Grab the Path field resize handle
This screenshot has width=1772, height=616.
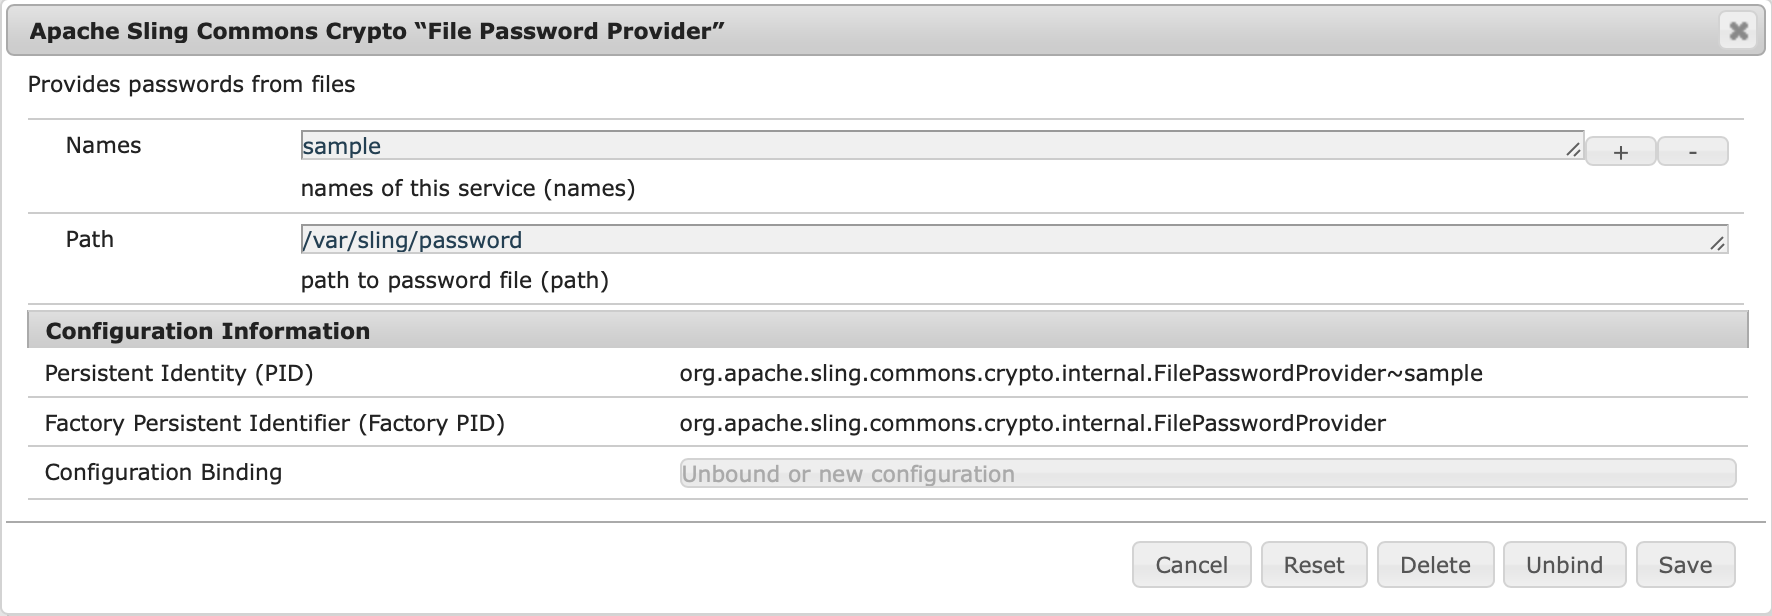pos(1717,243)
